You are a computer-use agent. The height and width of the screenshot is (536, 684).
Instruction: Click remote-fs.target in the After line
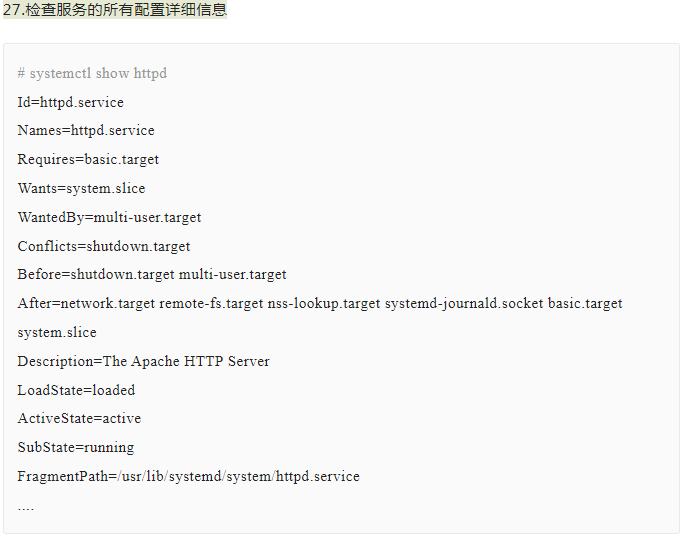[197, 304]
